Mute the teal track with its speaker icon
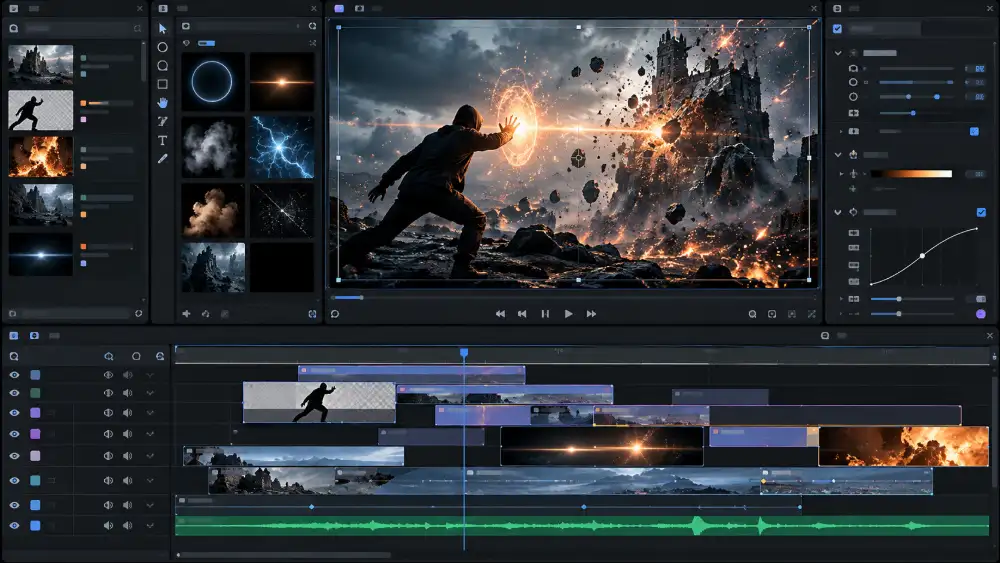The width and height of the screenshot is (1000, 563). [128, 480]
